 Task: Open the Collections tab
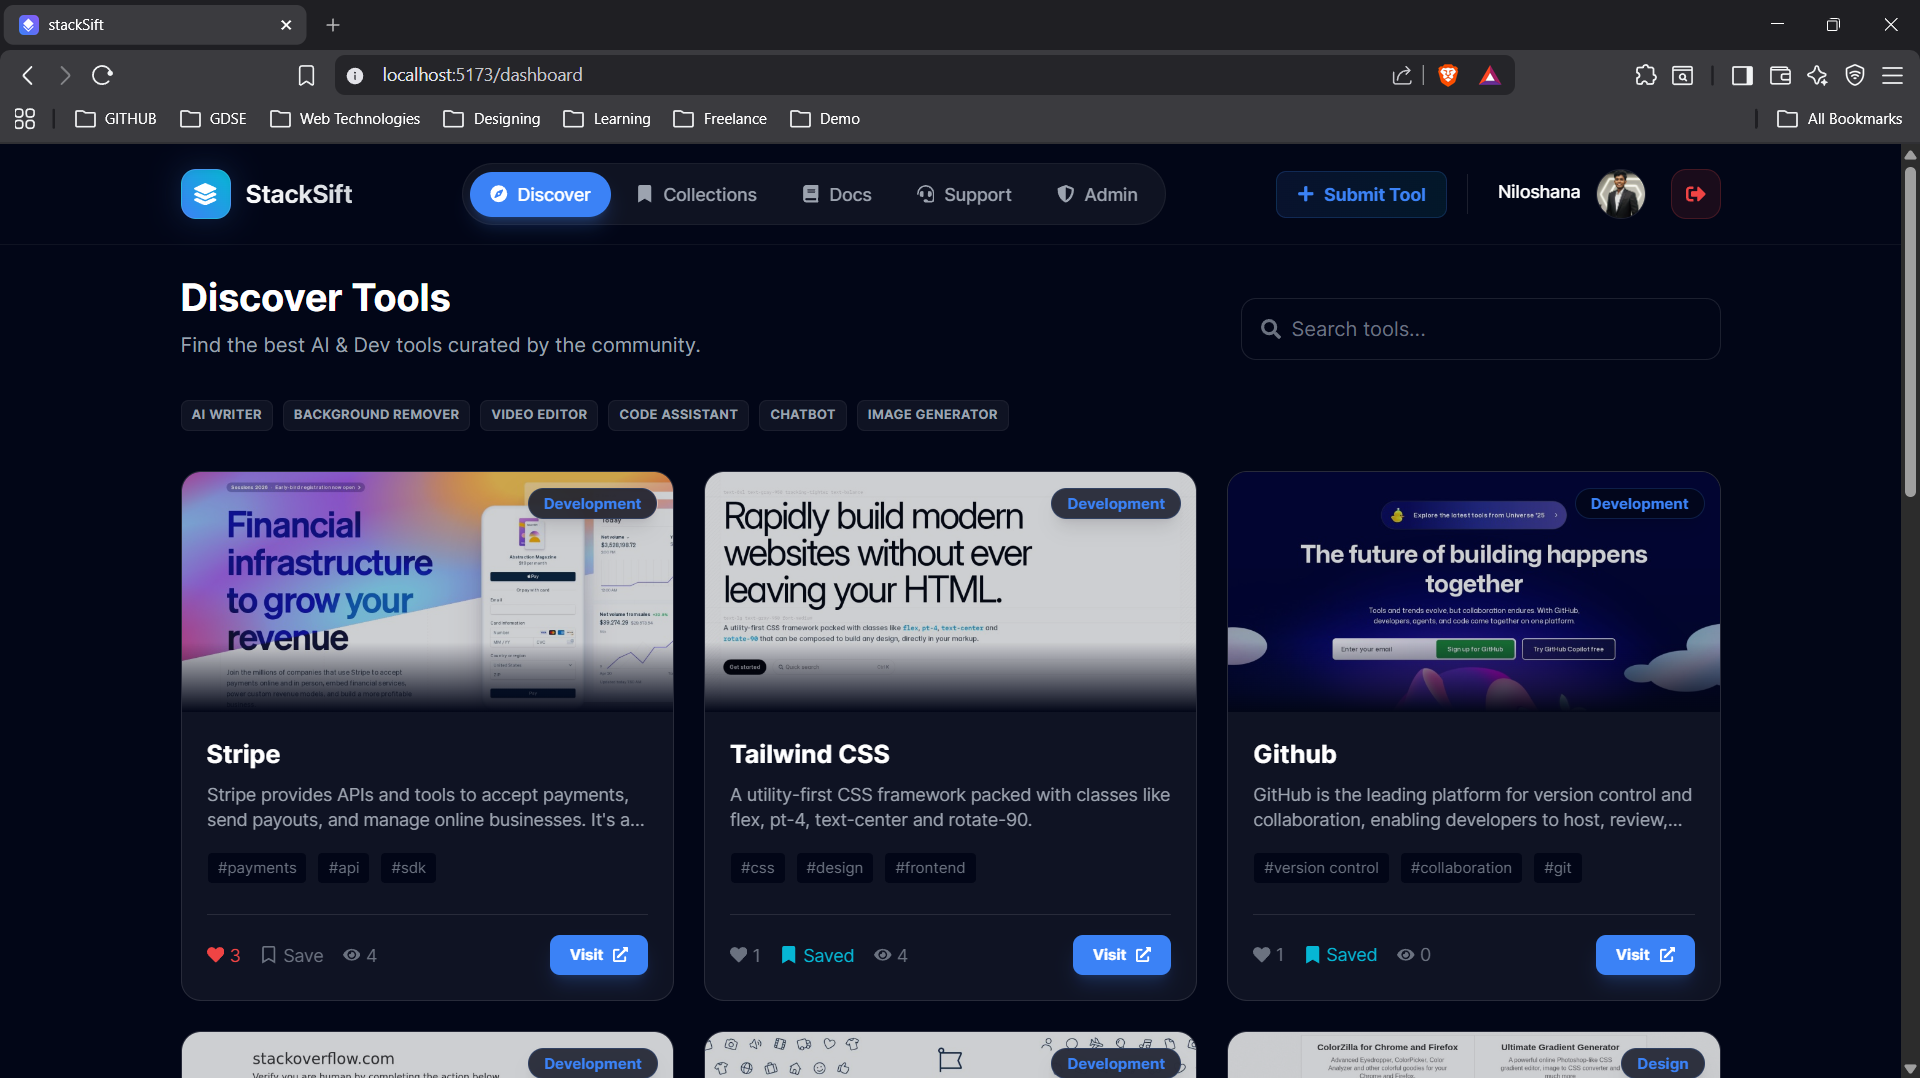tap(697, 194)
